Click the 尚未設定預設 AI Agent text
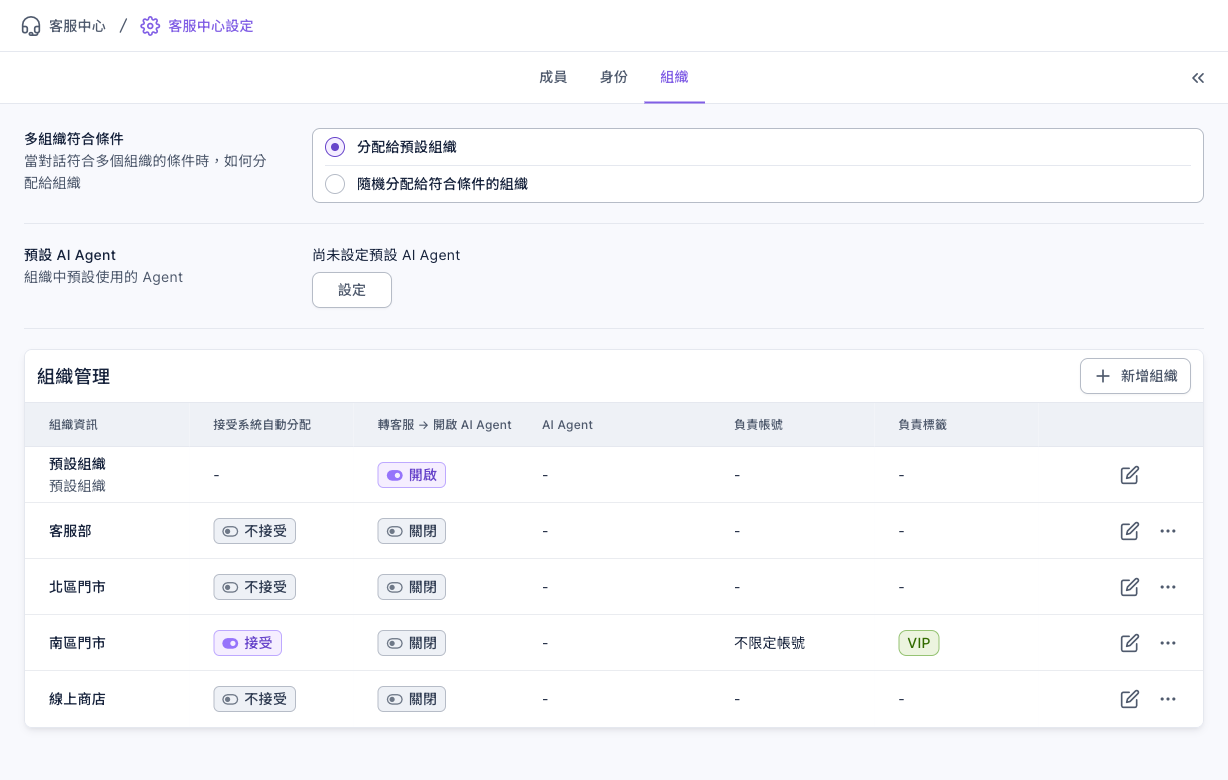1228x780 pixels. (x=386, y=255)
